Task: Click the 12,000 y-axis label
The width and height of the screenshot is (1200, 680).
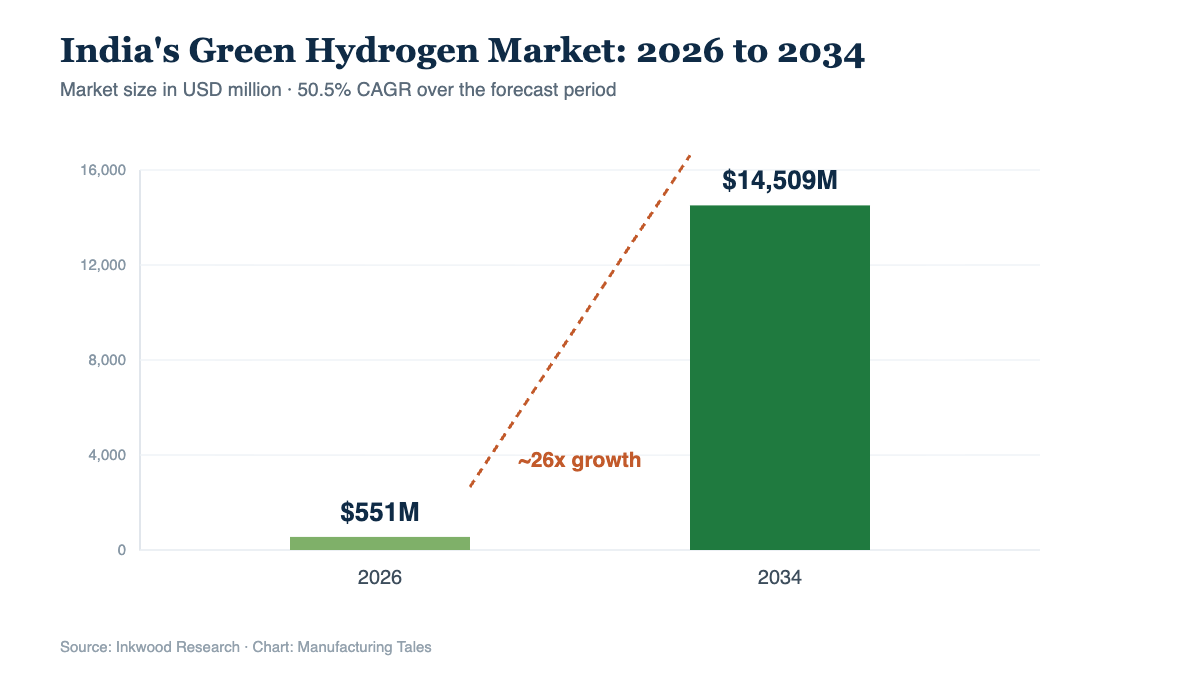Action: click(x=103, y=265)
